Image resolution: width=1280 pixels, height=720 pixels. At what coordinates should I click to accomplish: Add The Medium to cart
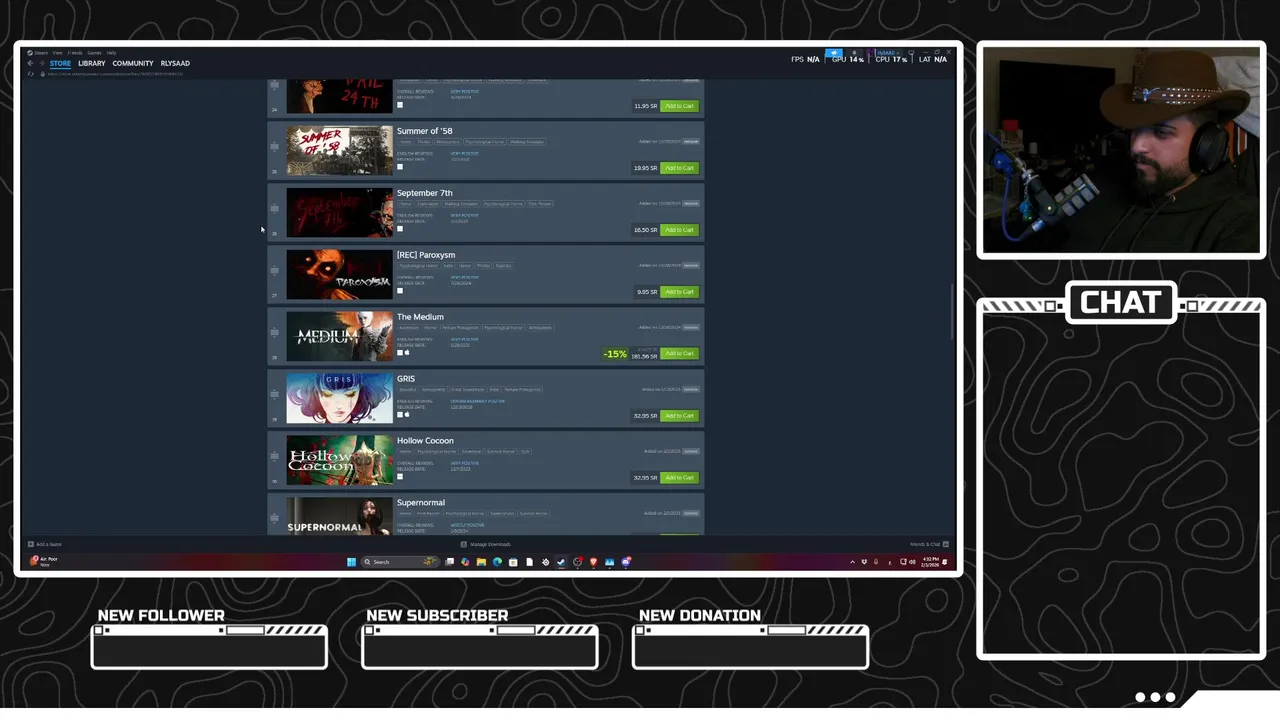(x=679, y=353)
